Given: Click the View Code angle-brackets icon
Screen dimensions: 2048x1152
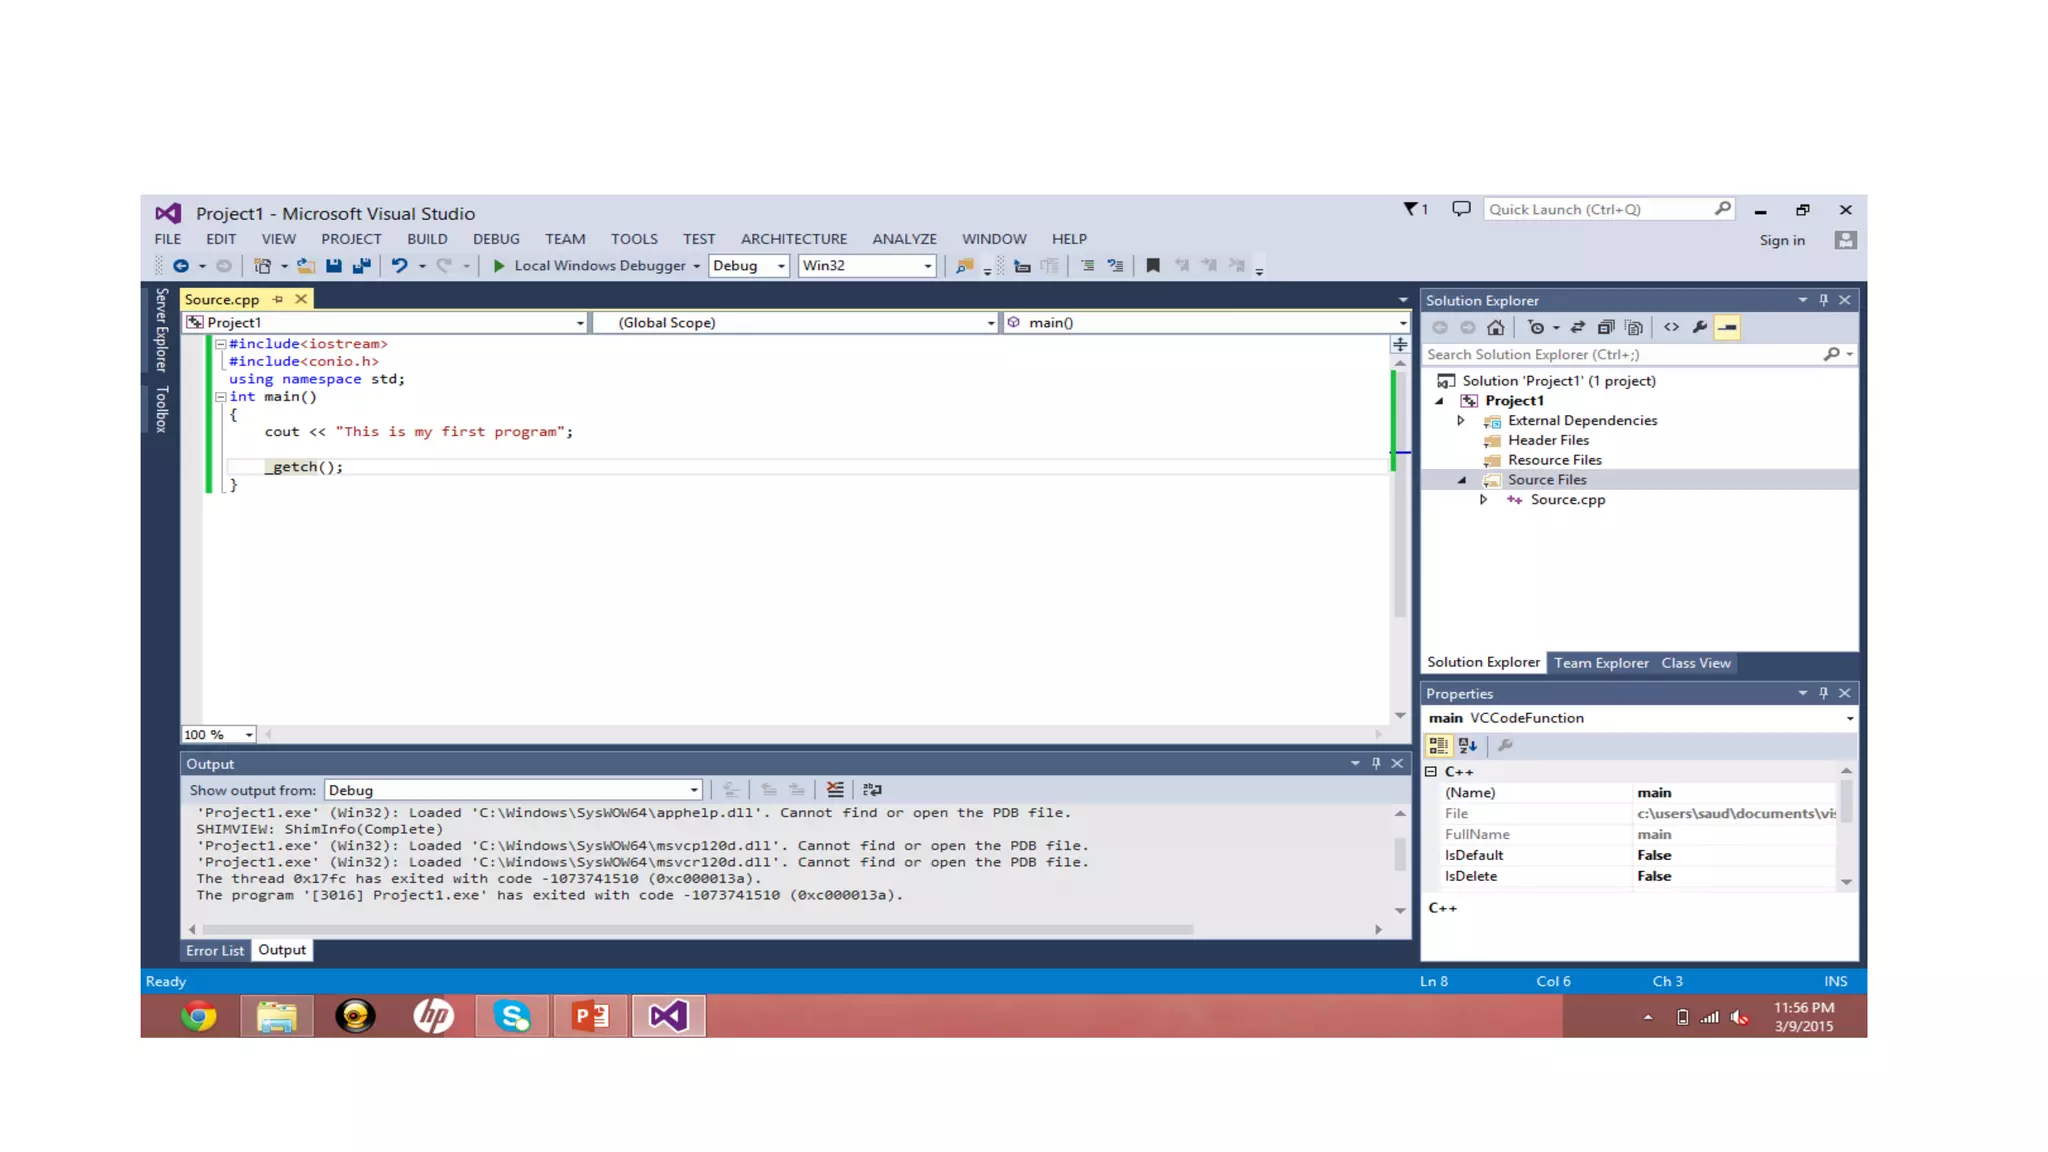Looking at the screenshot, I should [1671, 328].
